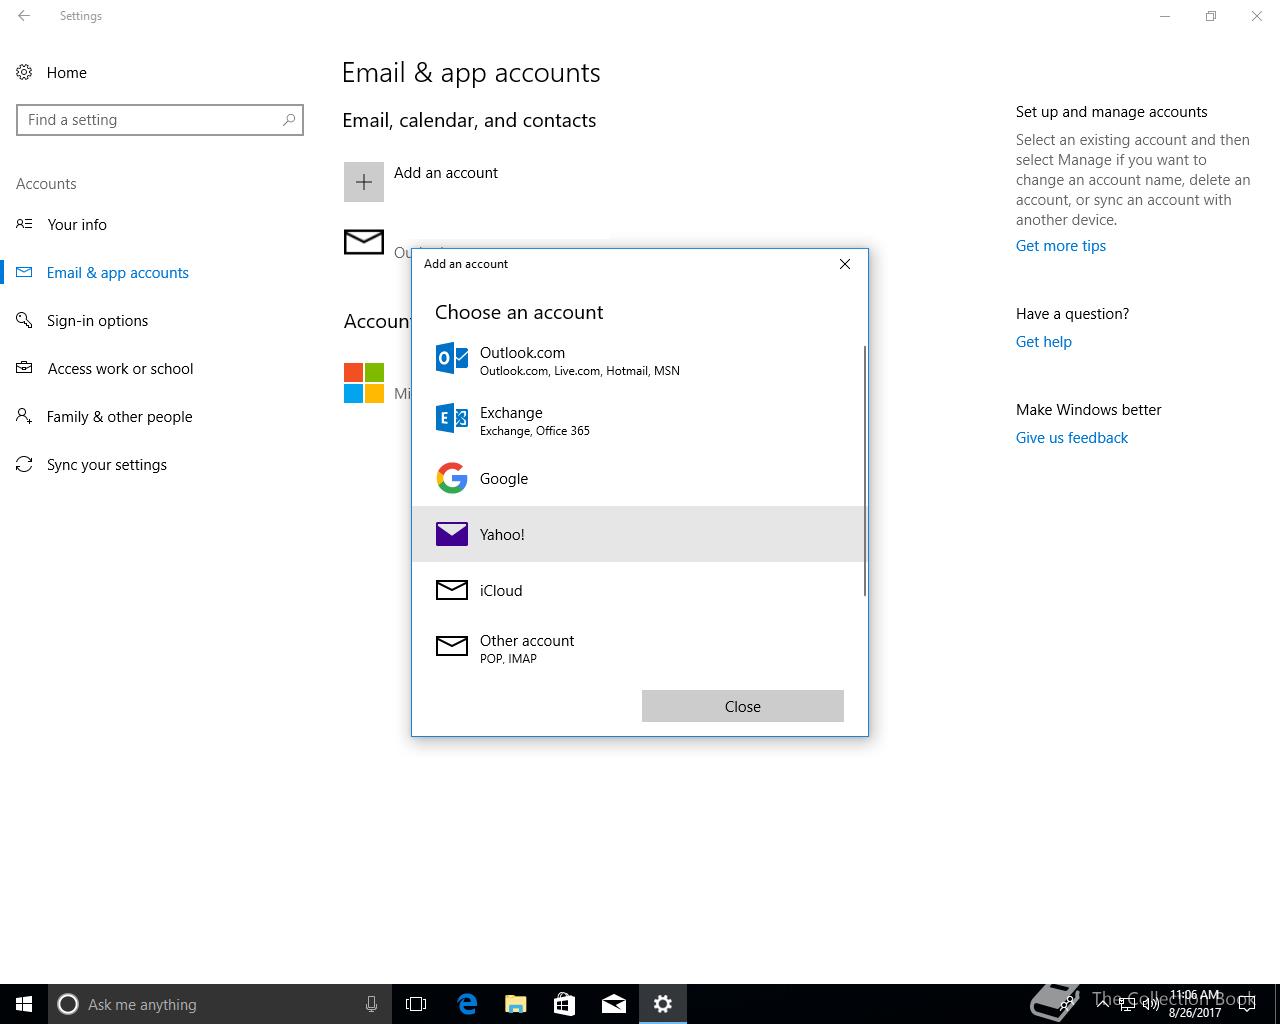Click the Close button in dialog
1280x1024 pixels.
tap(743, 706)
